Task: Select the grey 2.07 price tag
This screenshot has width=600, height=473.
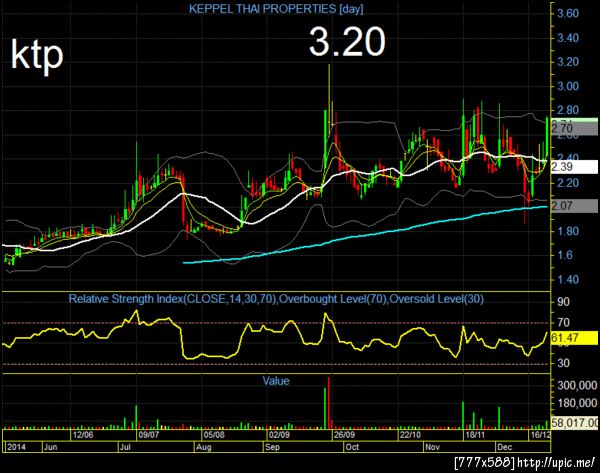Action: click(x=574, y=206)
